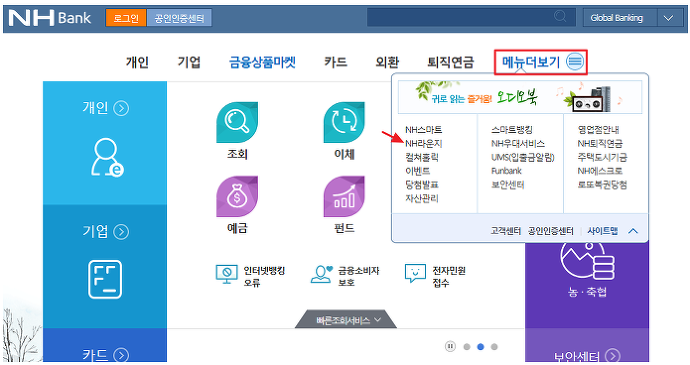Click the 전자민원 접수 text link
The height and width of the screenshot is (365, 690).
(x=449, y=277)
